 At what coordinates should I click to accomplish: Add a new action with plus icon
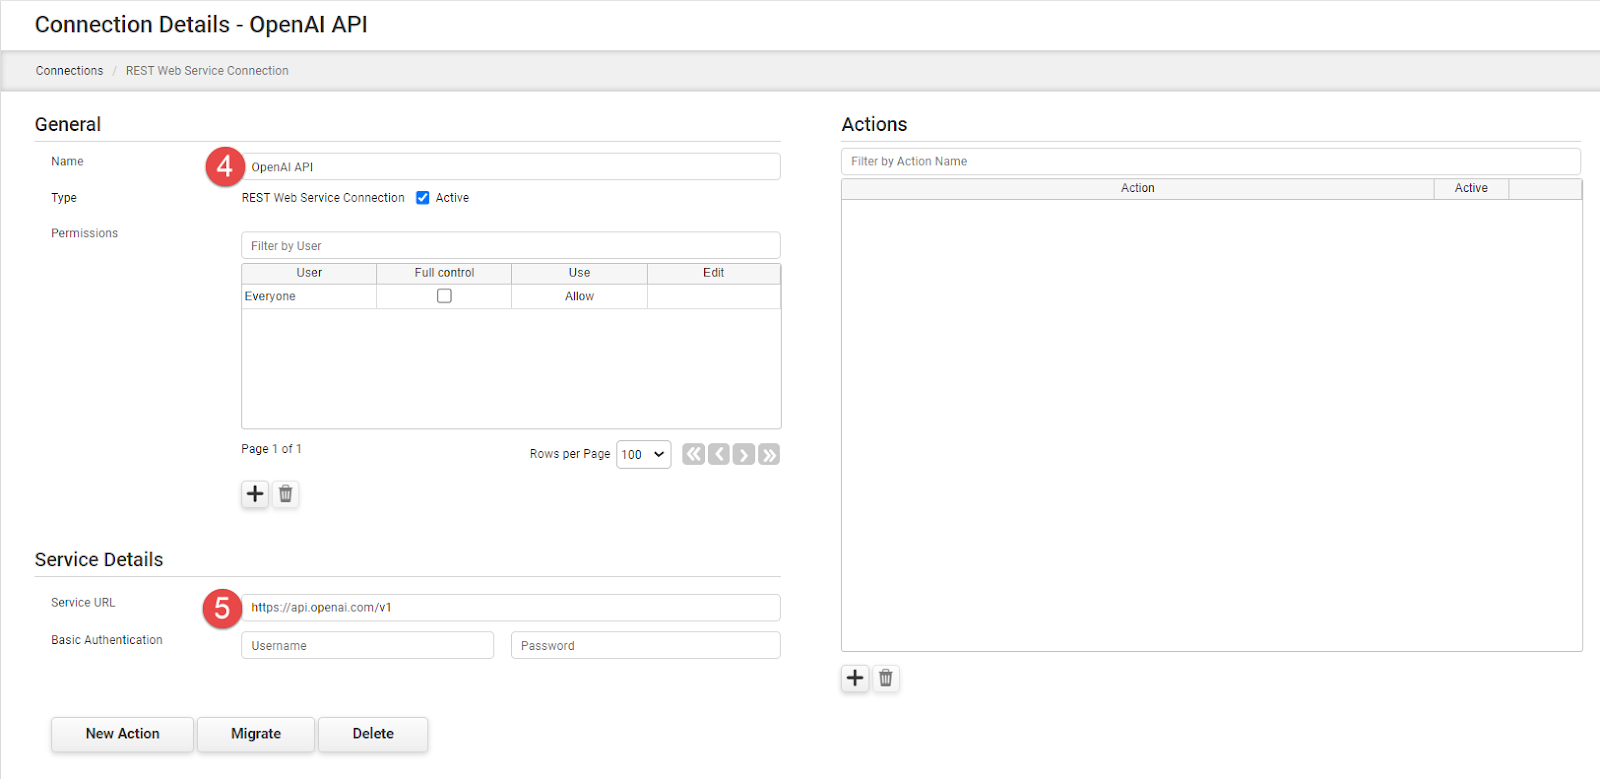[855, 678]
